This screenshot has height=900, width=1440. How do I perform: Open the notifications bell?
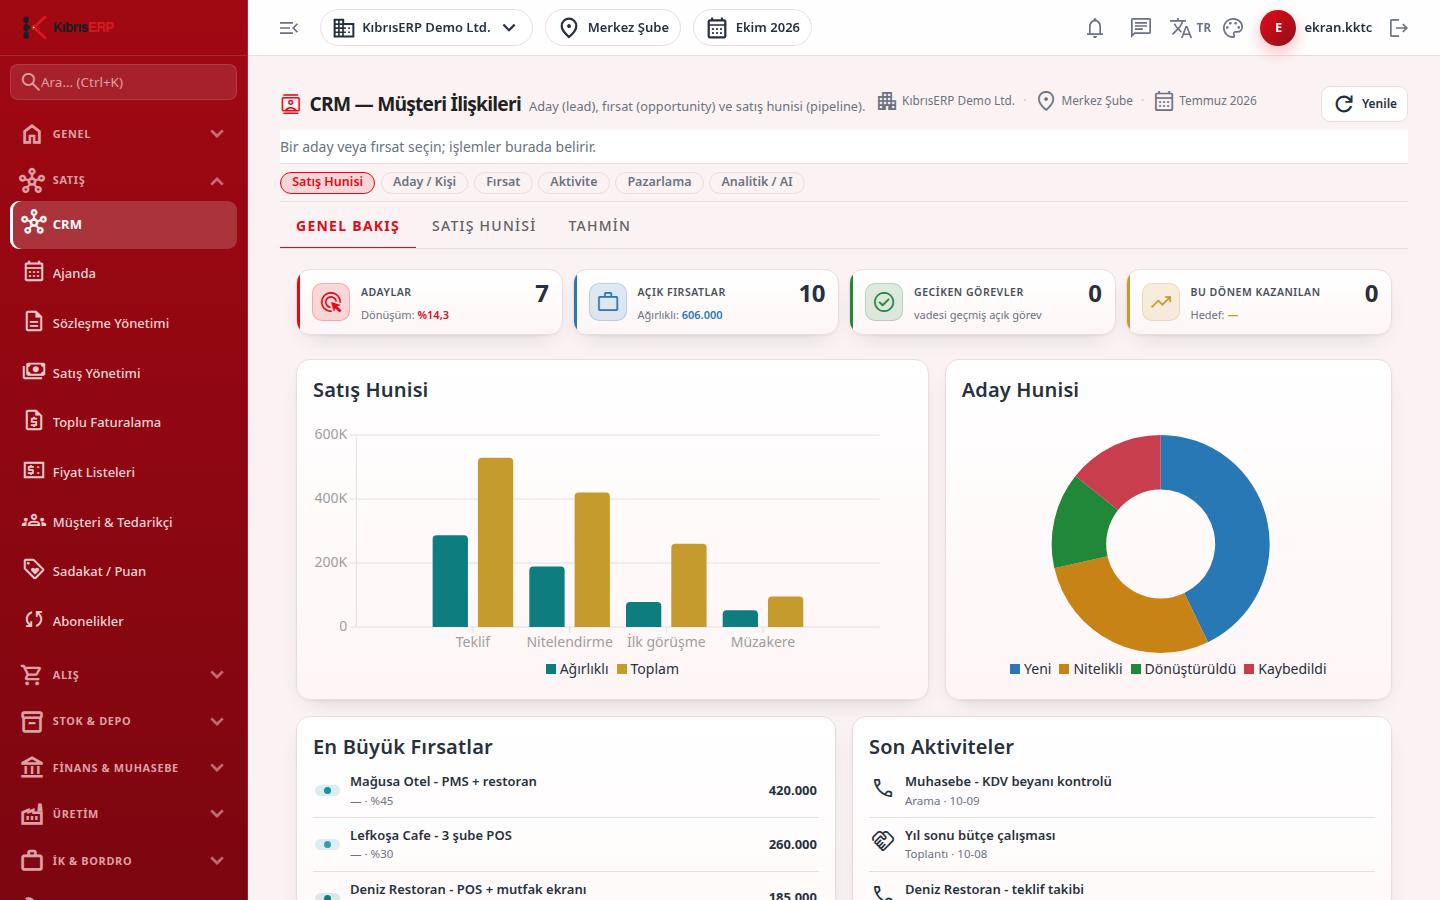1095,28
